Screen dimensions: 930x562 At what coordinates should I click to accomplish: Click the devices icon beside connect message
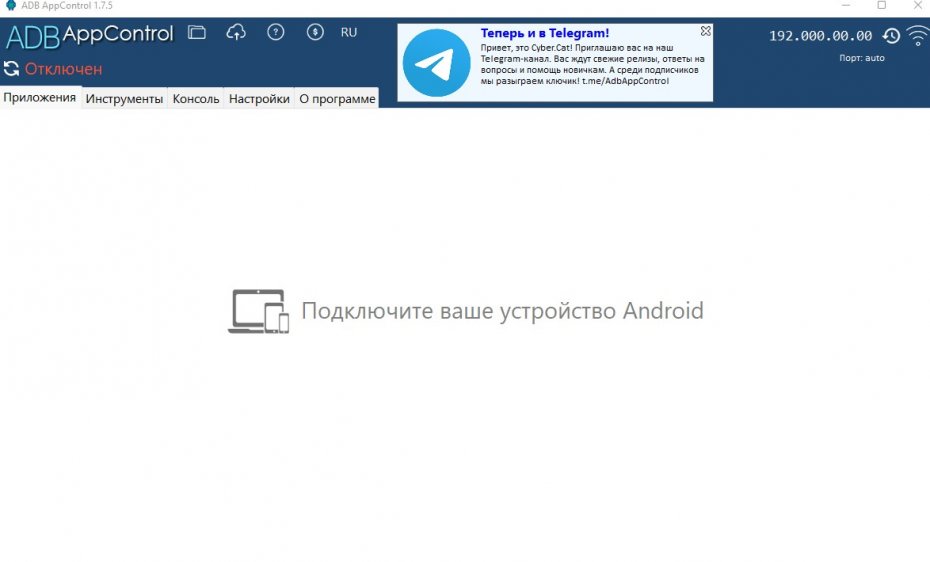pos(259,311)
